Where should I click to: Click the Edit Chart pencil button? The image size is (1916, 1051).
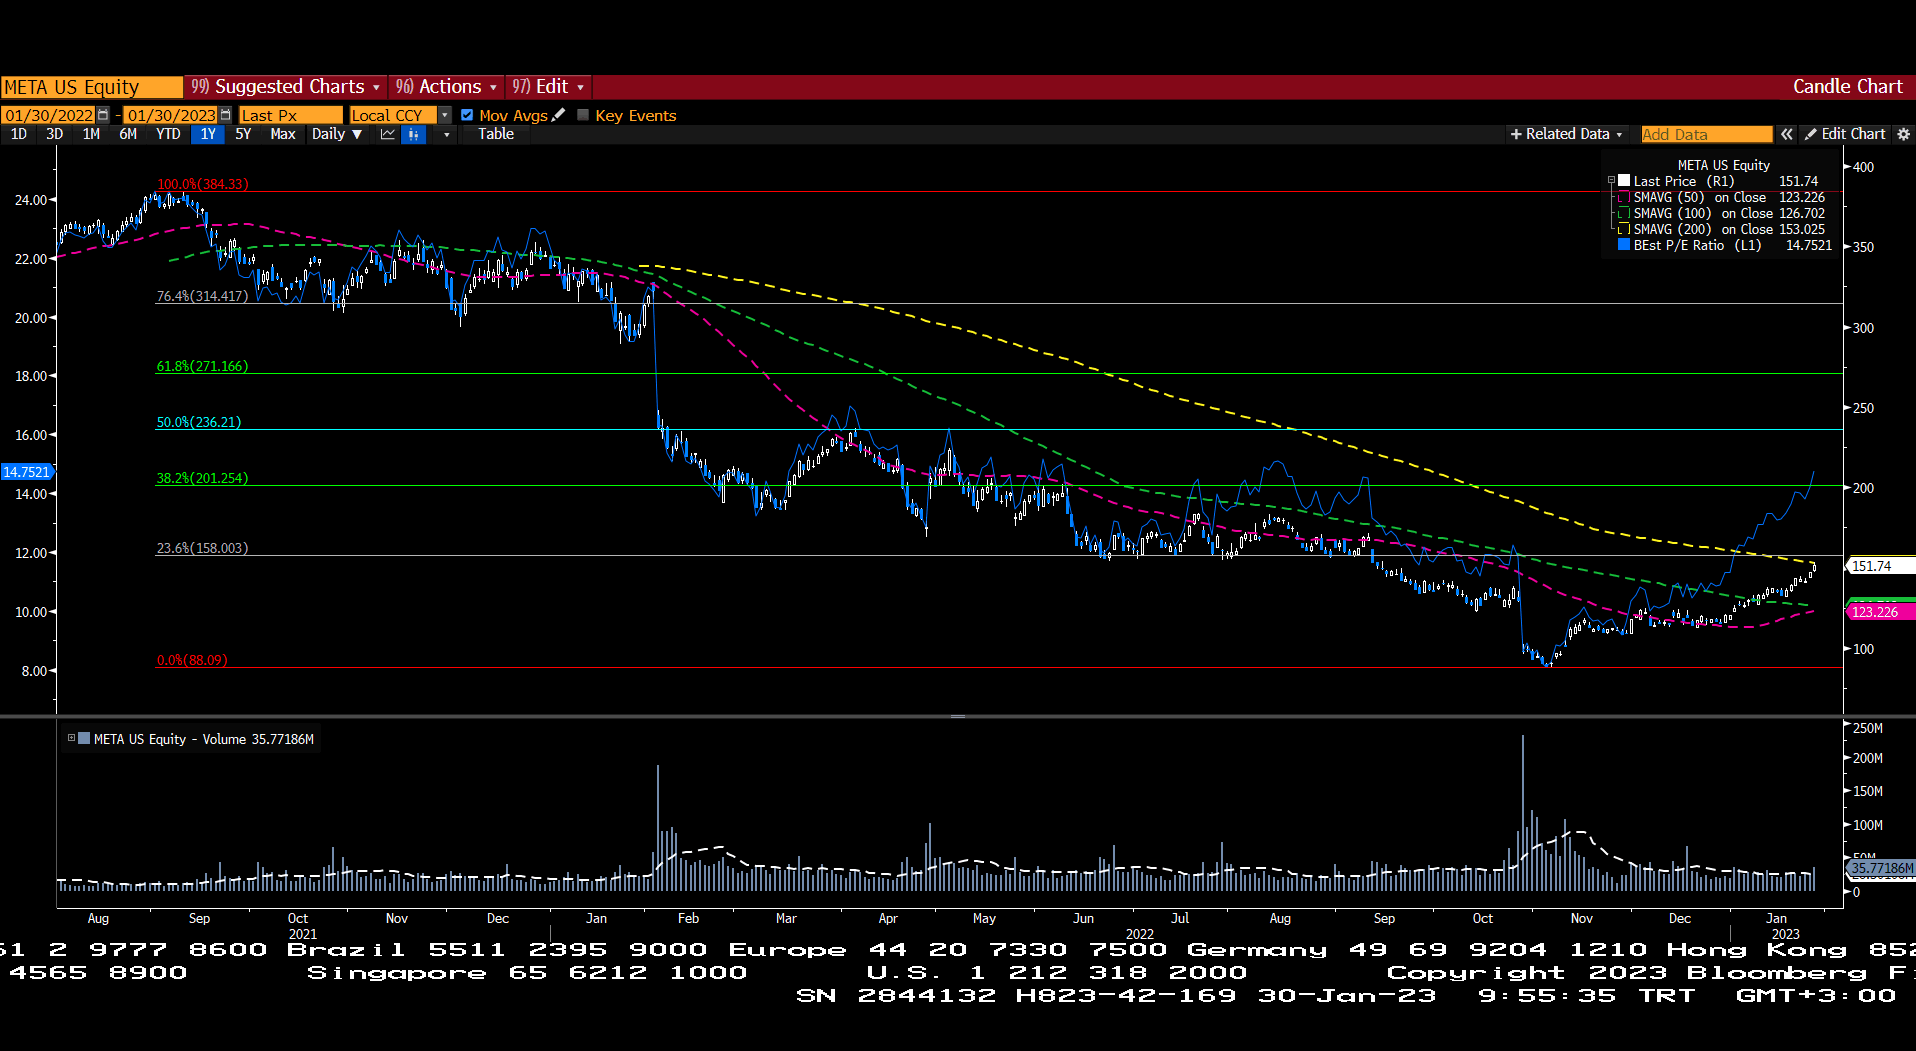point(1845,134)
